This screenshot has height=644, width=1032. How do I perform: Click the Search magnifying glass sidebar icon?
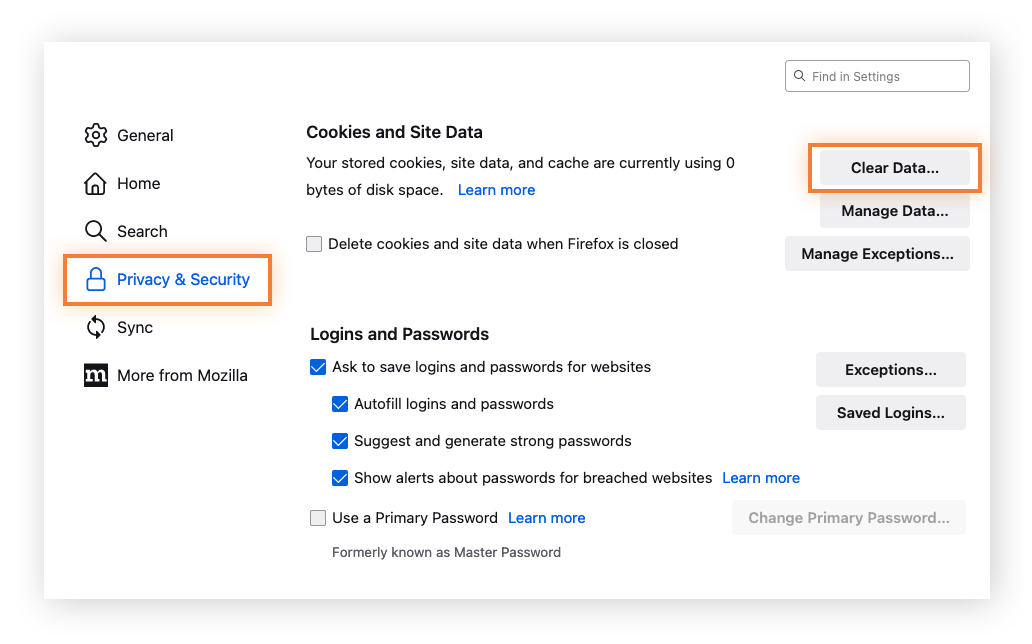click(x=96, y=231)
